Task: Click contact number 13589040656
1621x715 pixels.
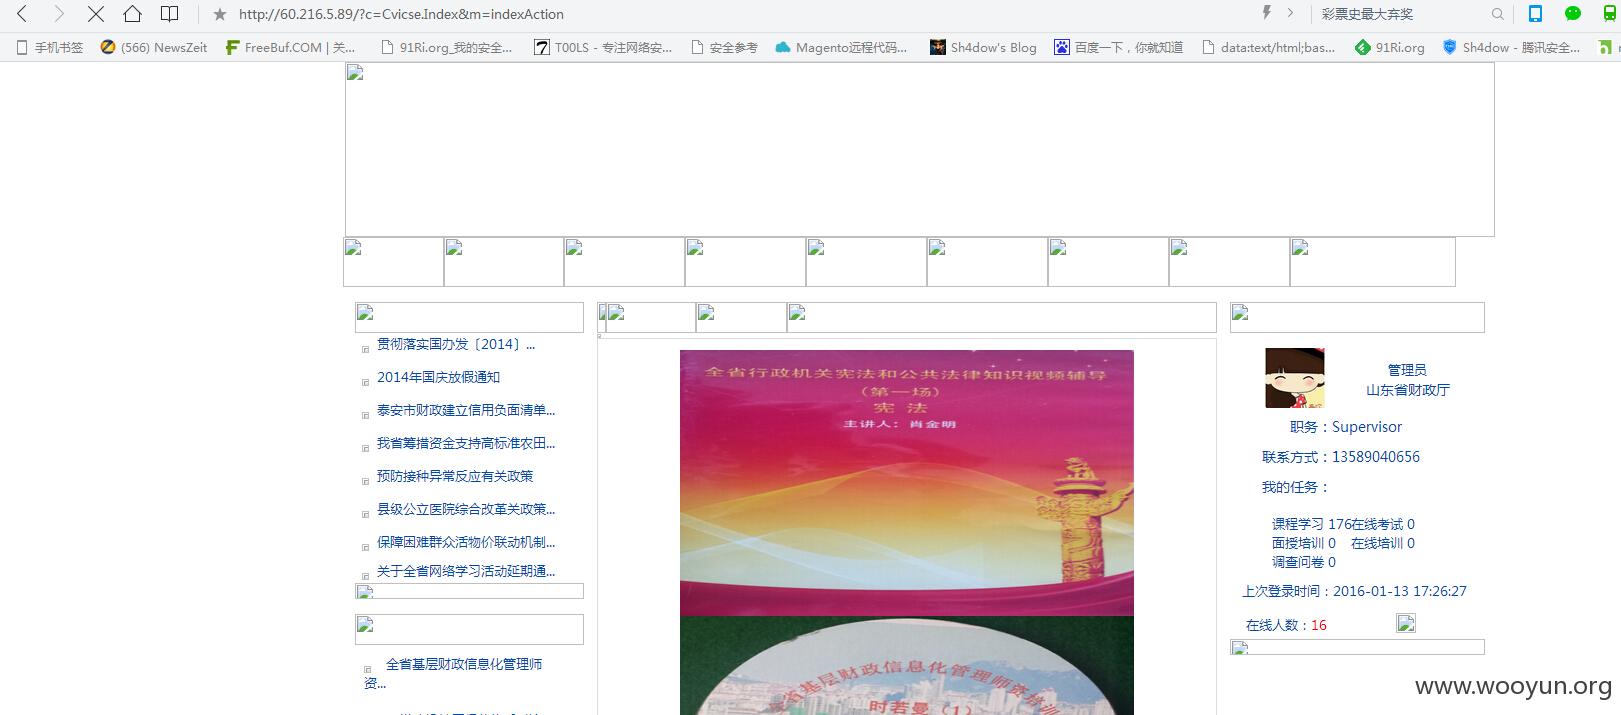Action: point(1376,457)
